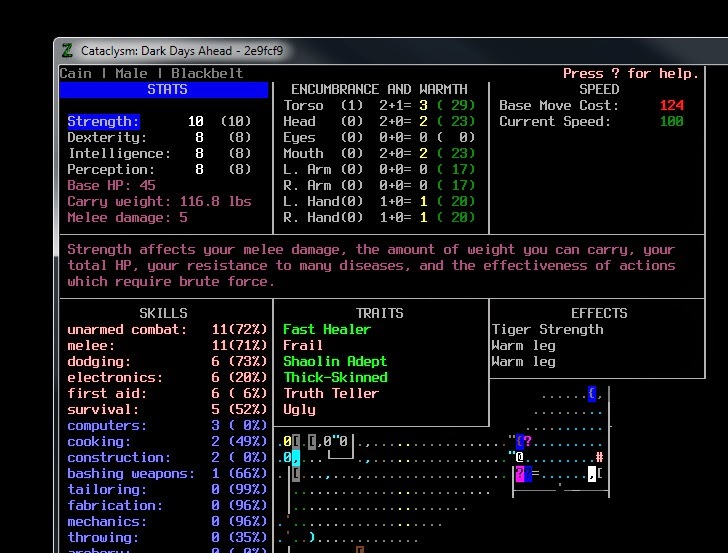Screen dimensions: 728x553
Task: Click the white-highlighted comma map tile
Action: [x=592, y=474]
